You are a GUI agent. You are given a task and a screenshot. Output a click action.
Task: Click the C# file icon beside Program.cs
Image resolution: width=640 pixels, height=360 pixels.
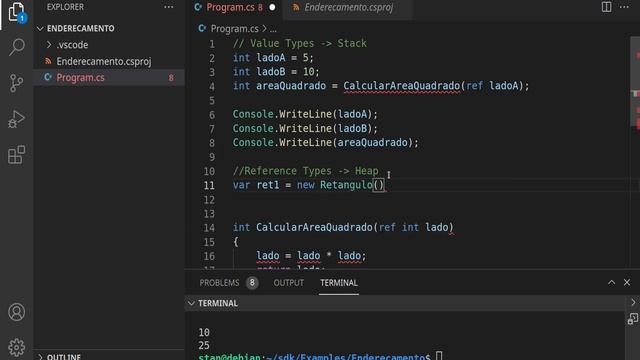pyautogui.click(x=48, y=77)
